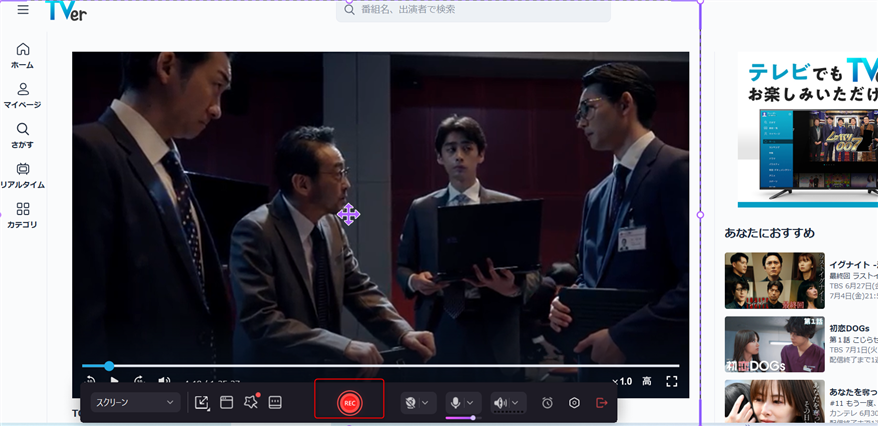This screenshot has width=878, height=426.
Task: Toggle the webcam in recorder toolbar
Action: [x=411, y=402]
